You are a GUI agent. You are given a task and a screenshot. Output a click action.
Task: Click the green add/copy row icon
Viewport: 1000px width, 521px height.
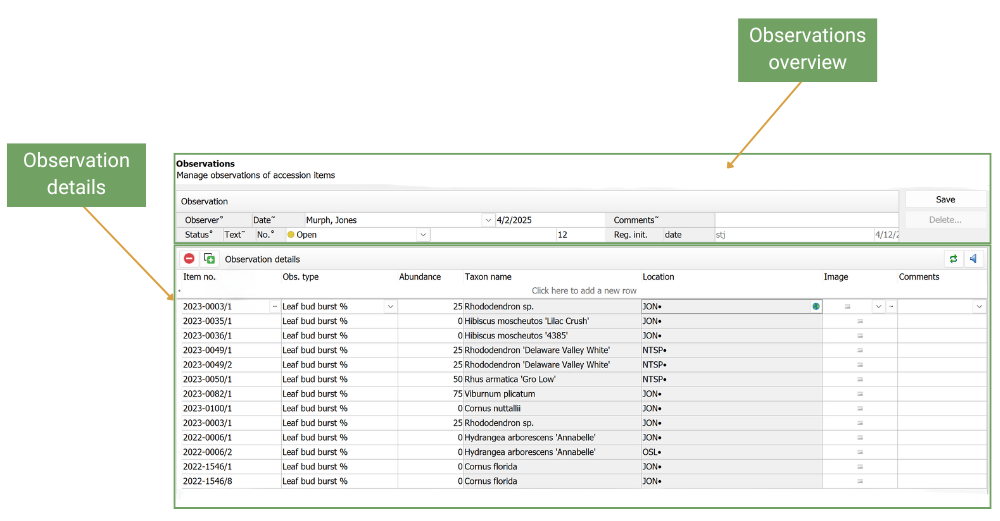coord(209,258)
